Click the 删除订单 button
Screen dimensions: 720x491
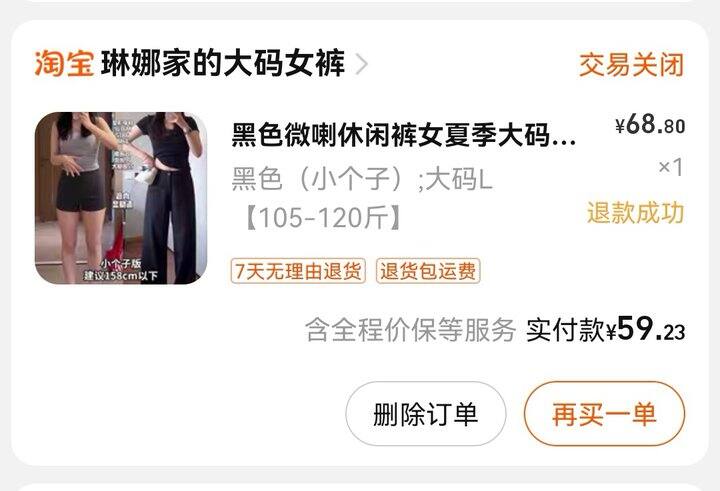point(426,413)
